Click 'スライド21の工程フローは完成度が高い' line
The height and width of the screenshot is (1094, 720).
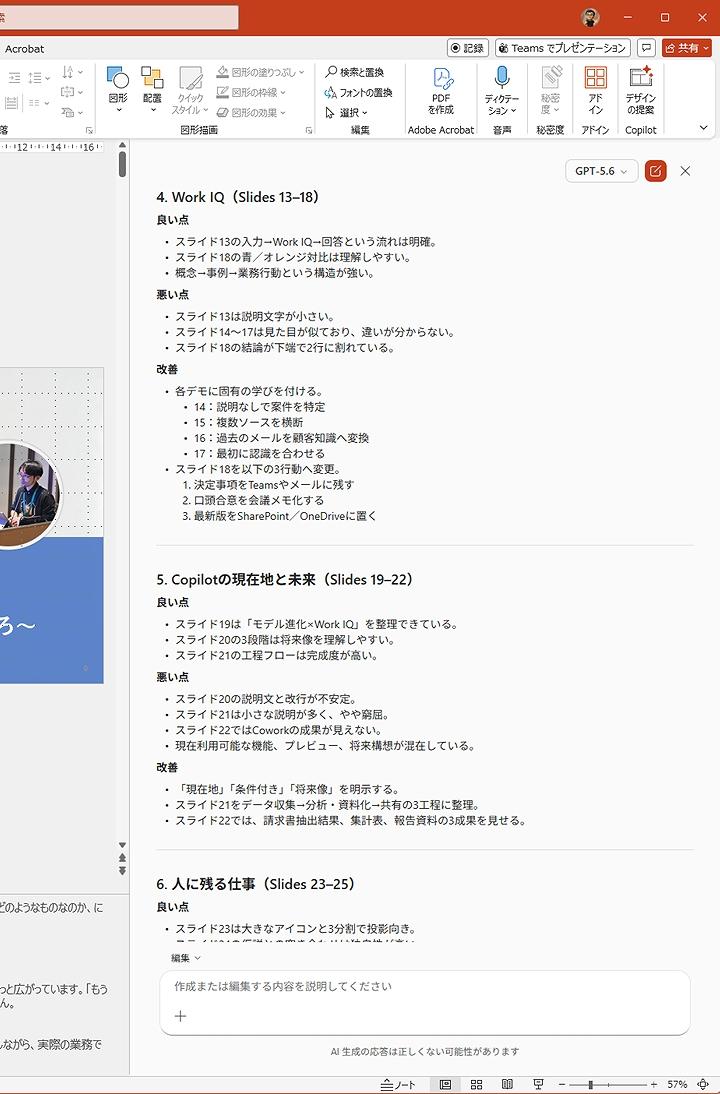(x=276, y=655)
